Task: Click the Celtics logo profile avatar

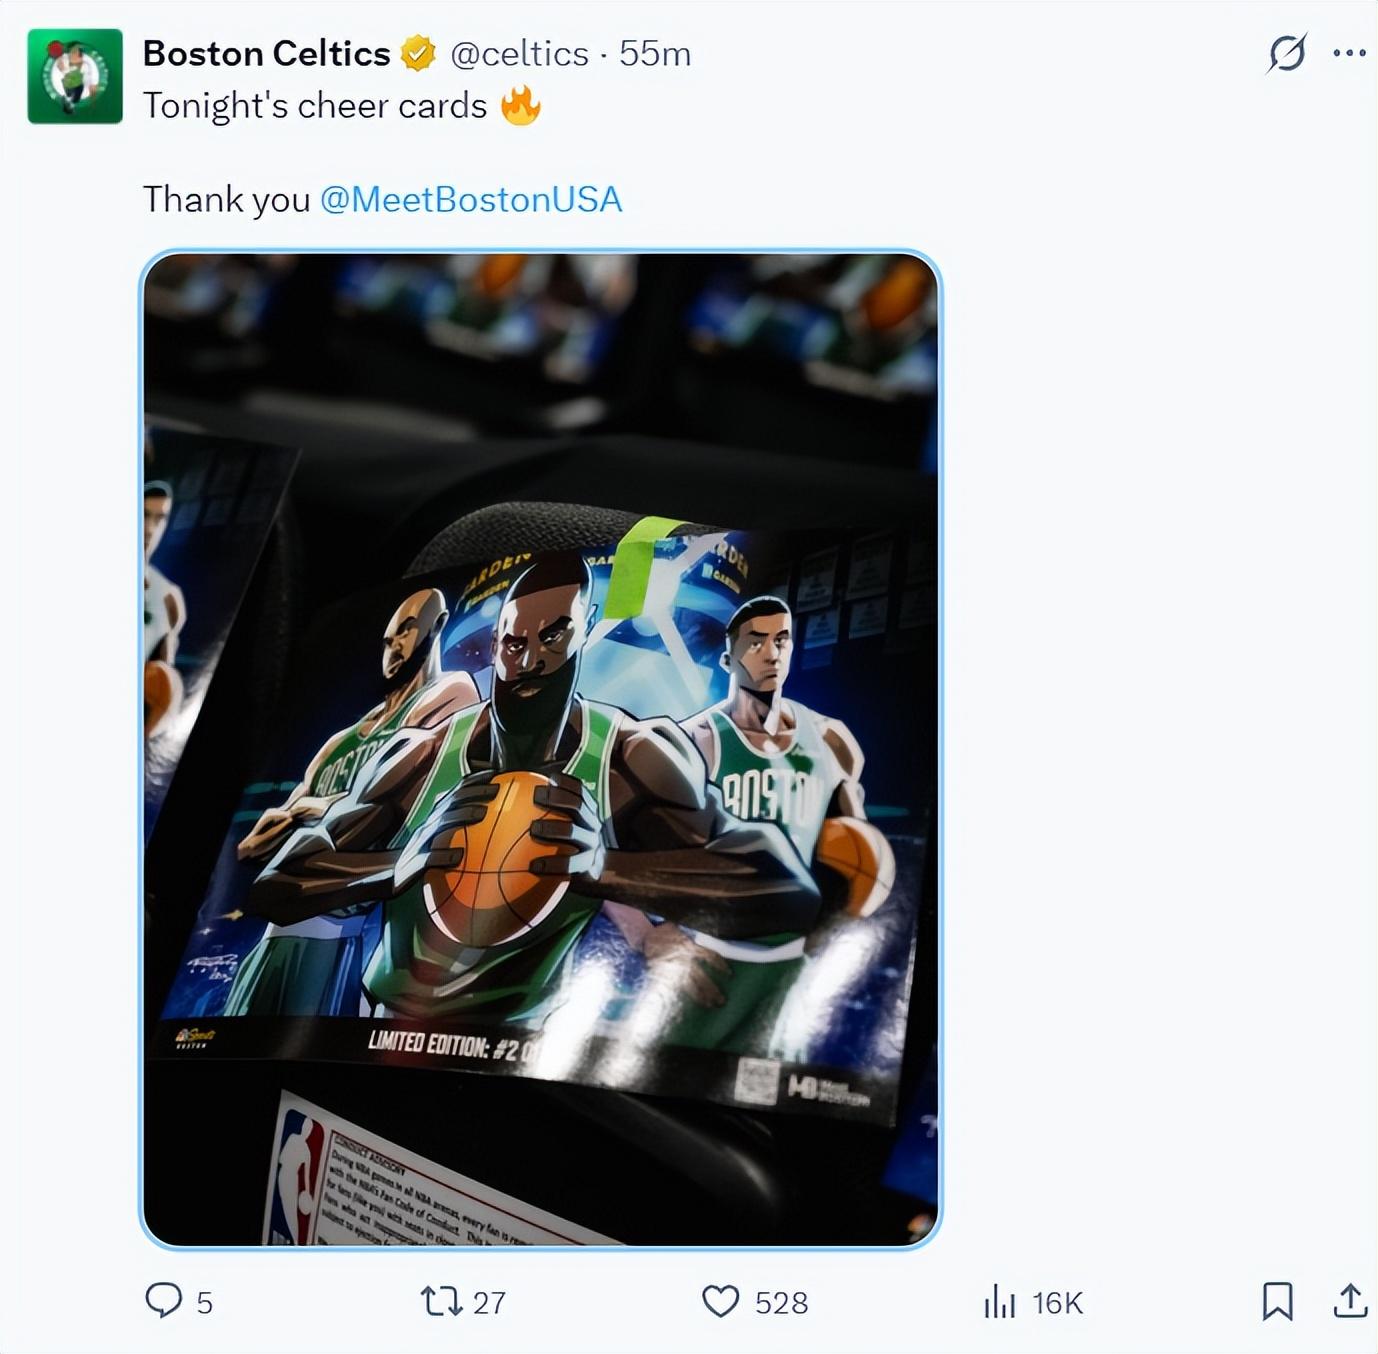Action: click(75, 76)
